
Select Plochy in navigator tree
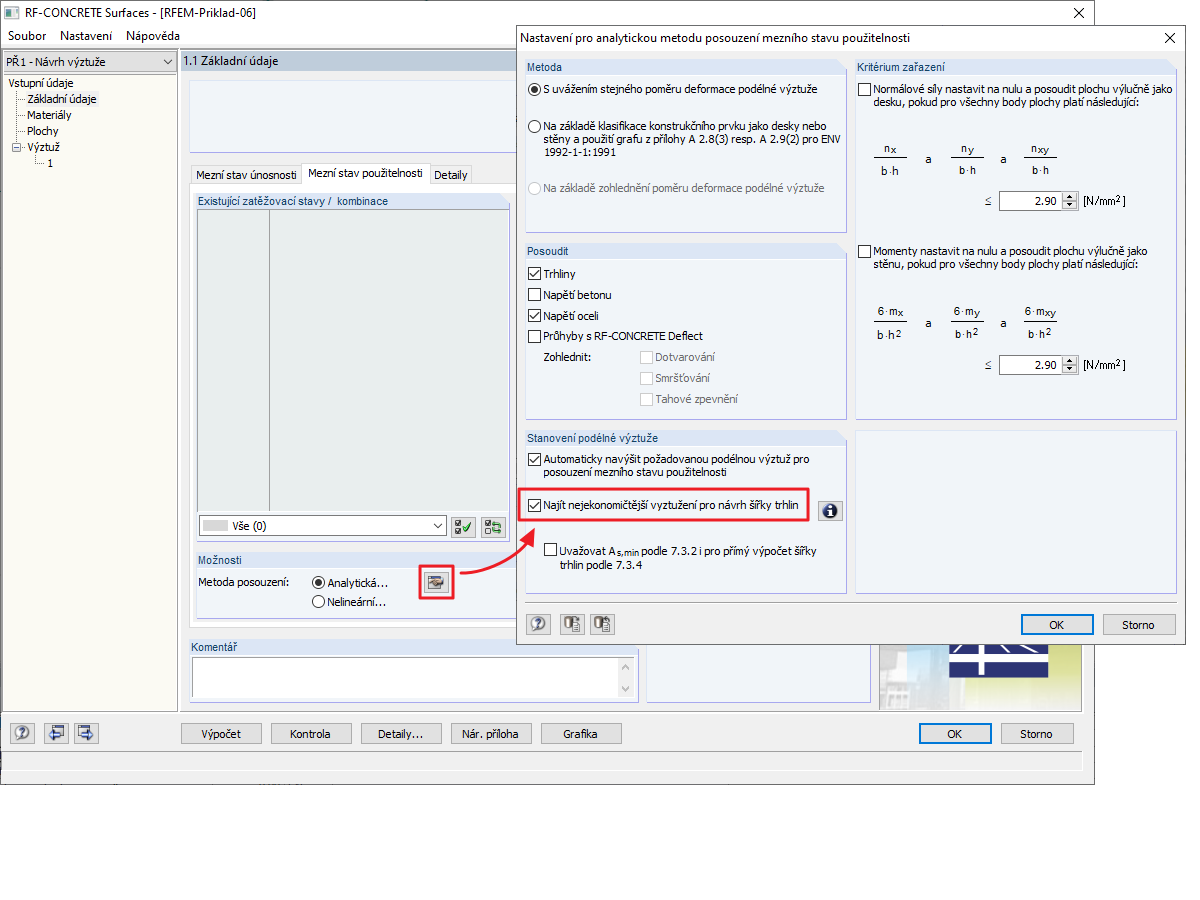[43, 131]
